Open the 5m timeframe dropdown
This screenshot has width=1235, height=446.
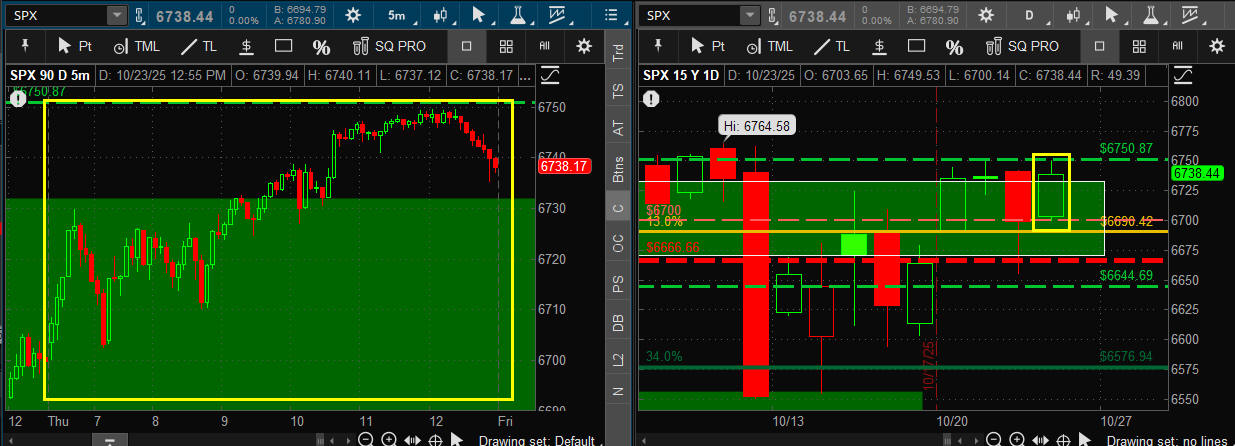pyautogui.click(x=397, y=15)
